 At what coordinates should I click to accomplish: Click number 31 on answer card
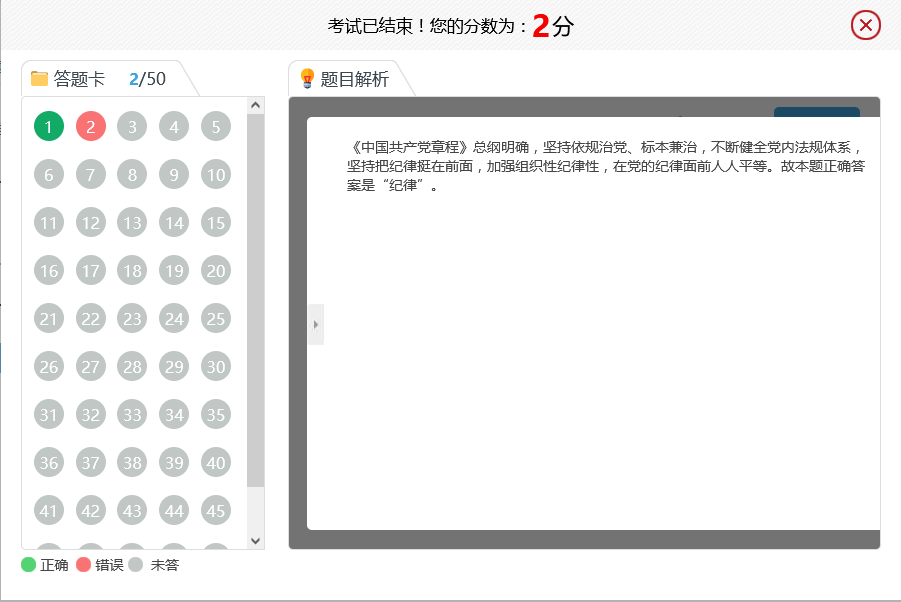click(49, 414)
